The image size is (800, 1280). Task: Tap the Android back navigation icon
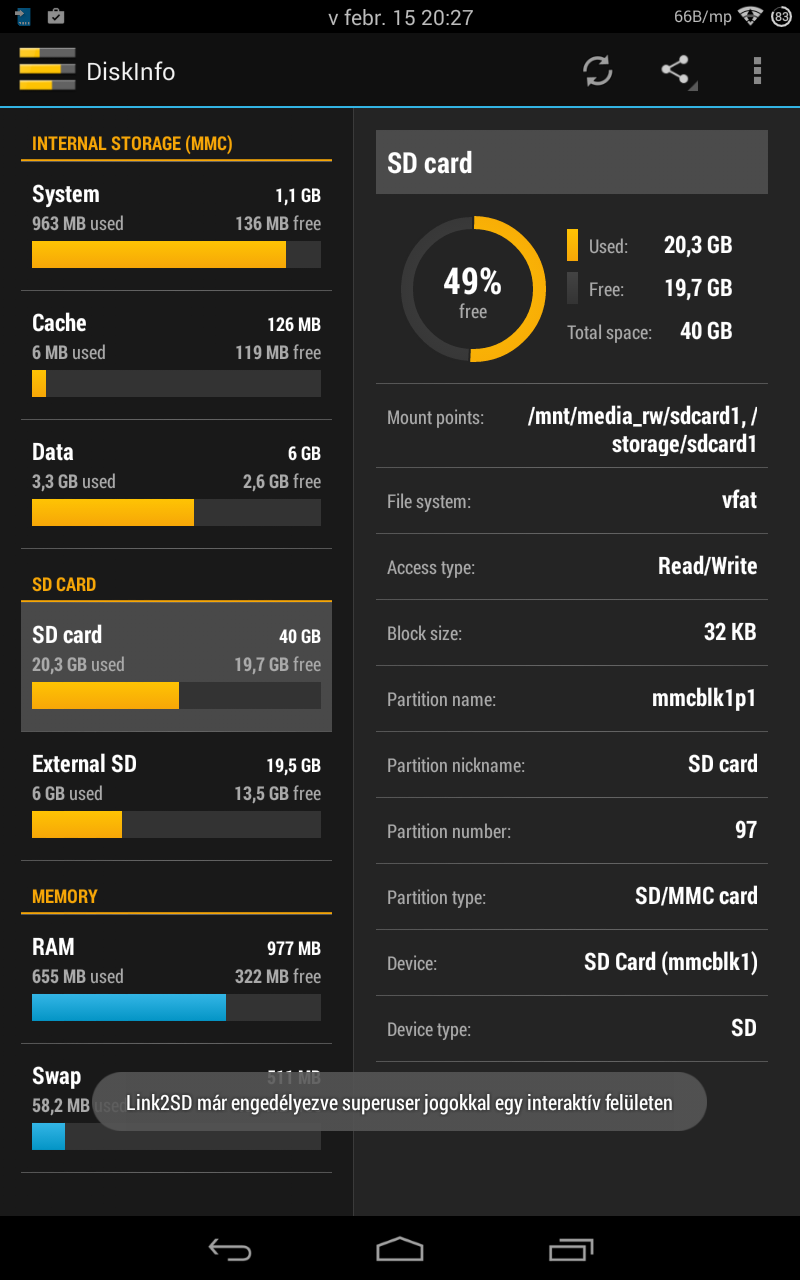(229, 1248)
